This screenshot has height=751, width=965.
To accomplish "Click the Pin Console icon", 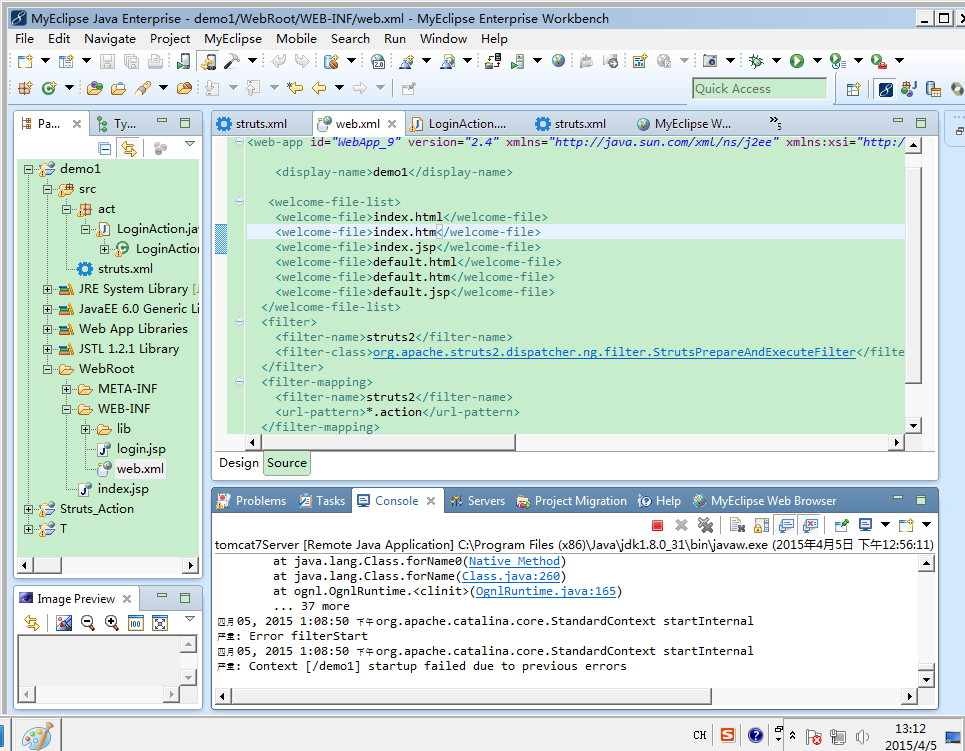I will click(841, 525).
